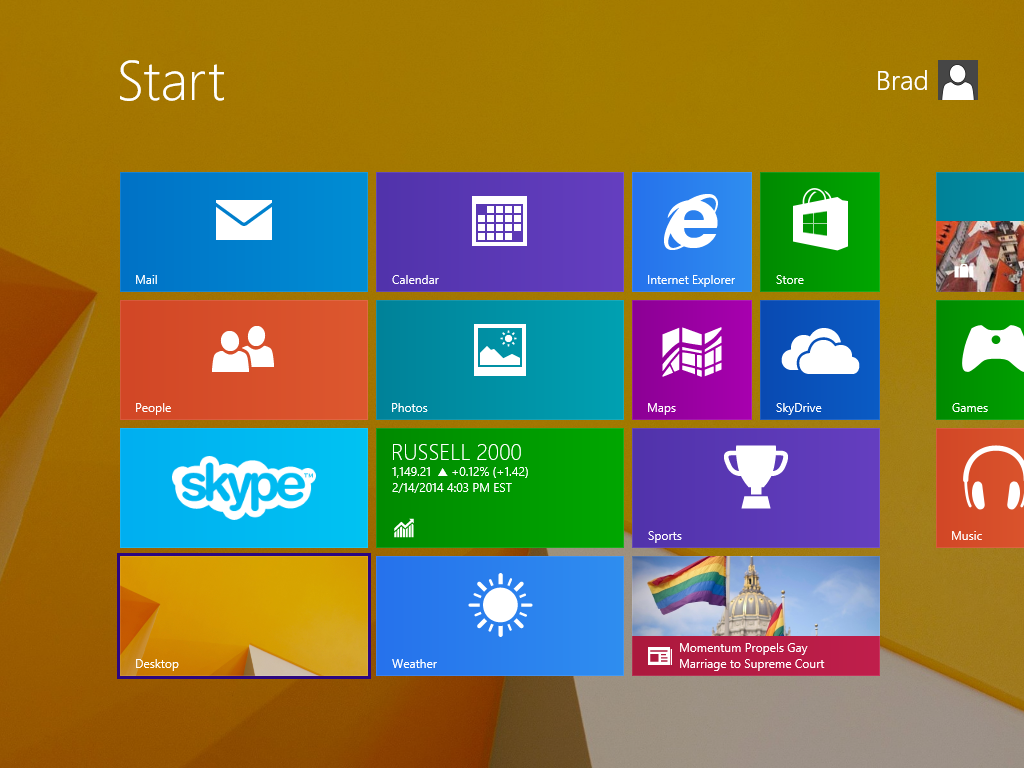Open the Momentum Propels Gay Marriage news tile

click(756, 616)
